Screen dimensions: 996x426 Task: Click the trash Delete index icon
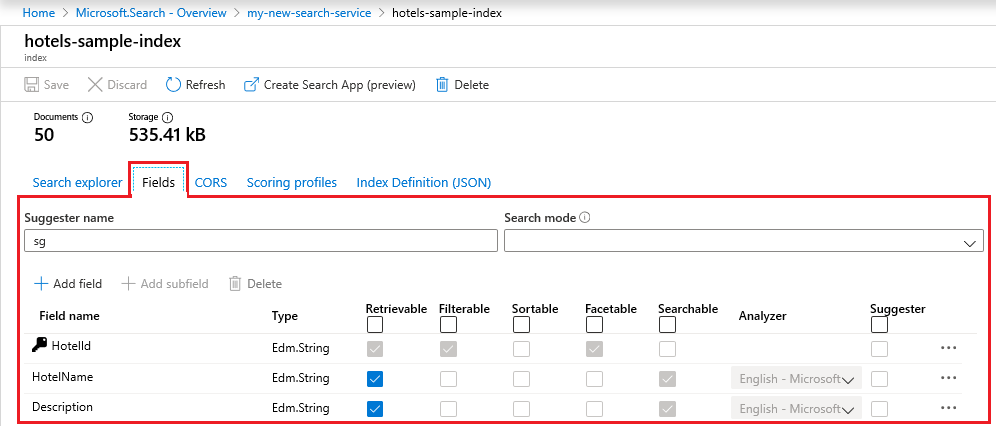coord(442,85)
